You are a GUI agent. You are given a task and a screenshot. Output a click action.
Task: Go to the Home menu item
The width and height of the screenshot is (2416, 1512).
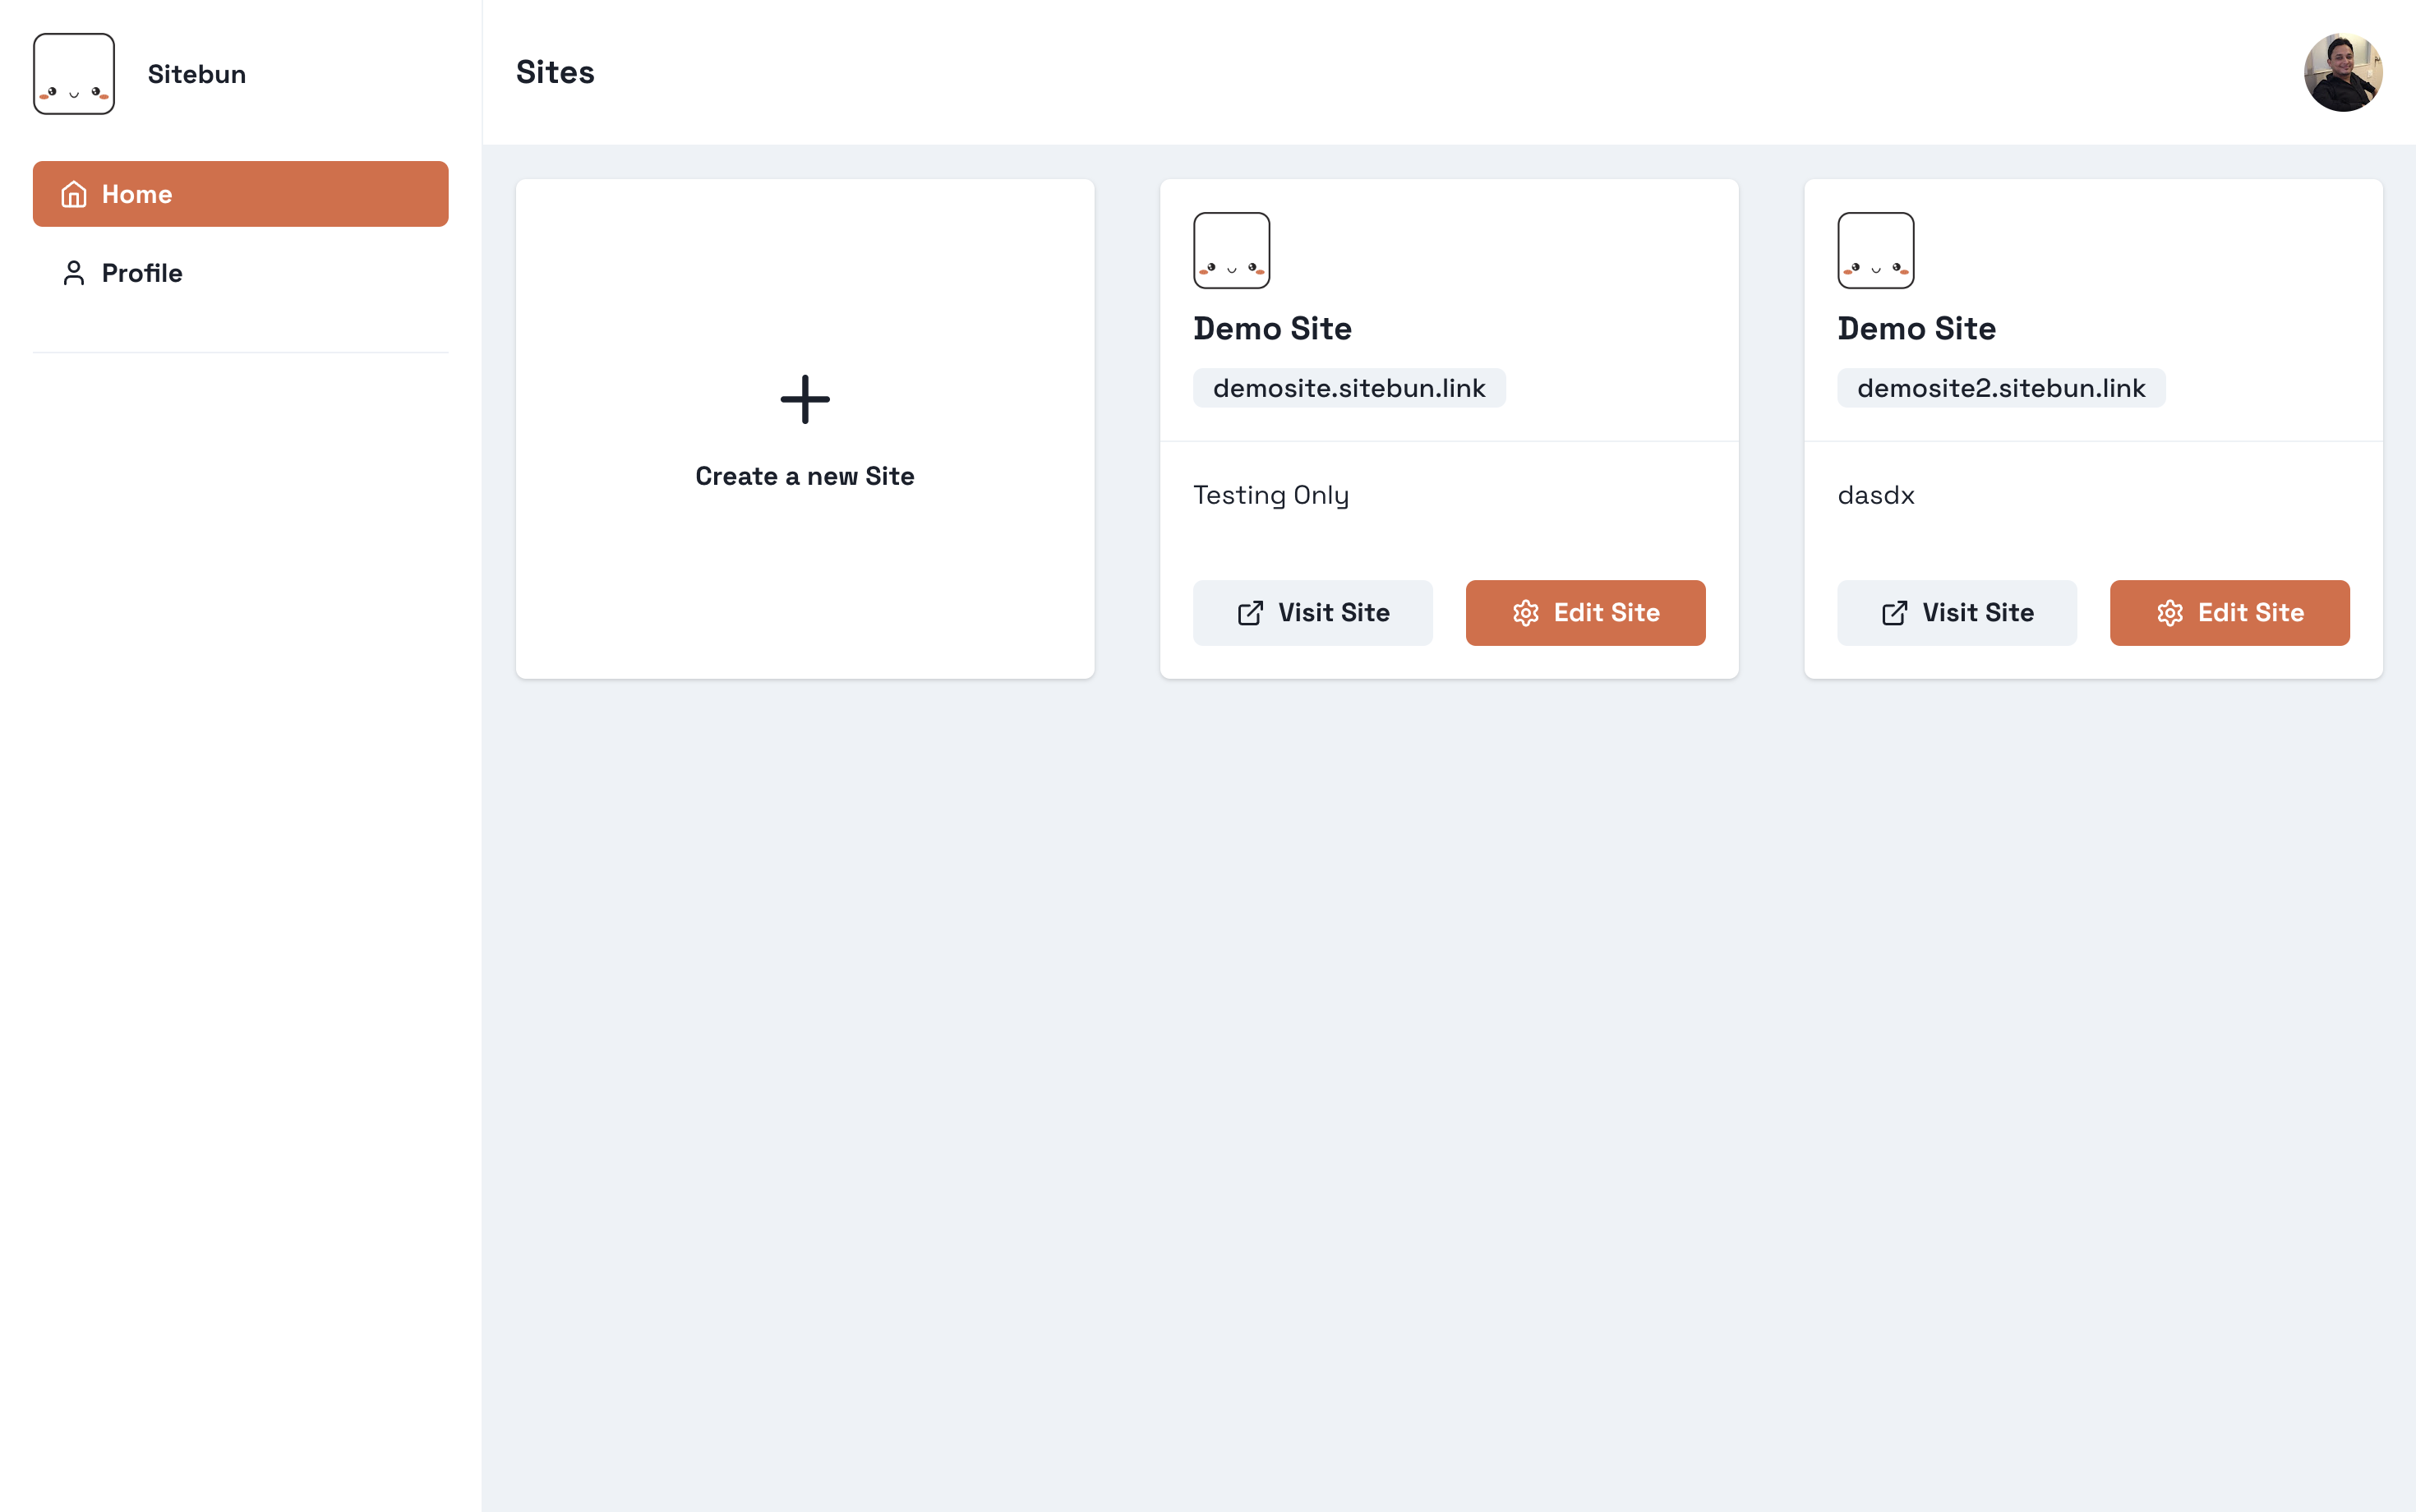click(240, 194)
